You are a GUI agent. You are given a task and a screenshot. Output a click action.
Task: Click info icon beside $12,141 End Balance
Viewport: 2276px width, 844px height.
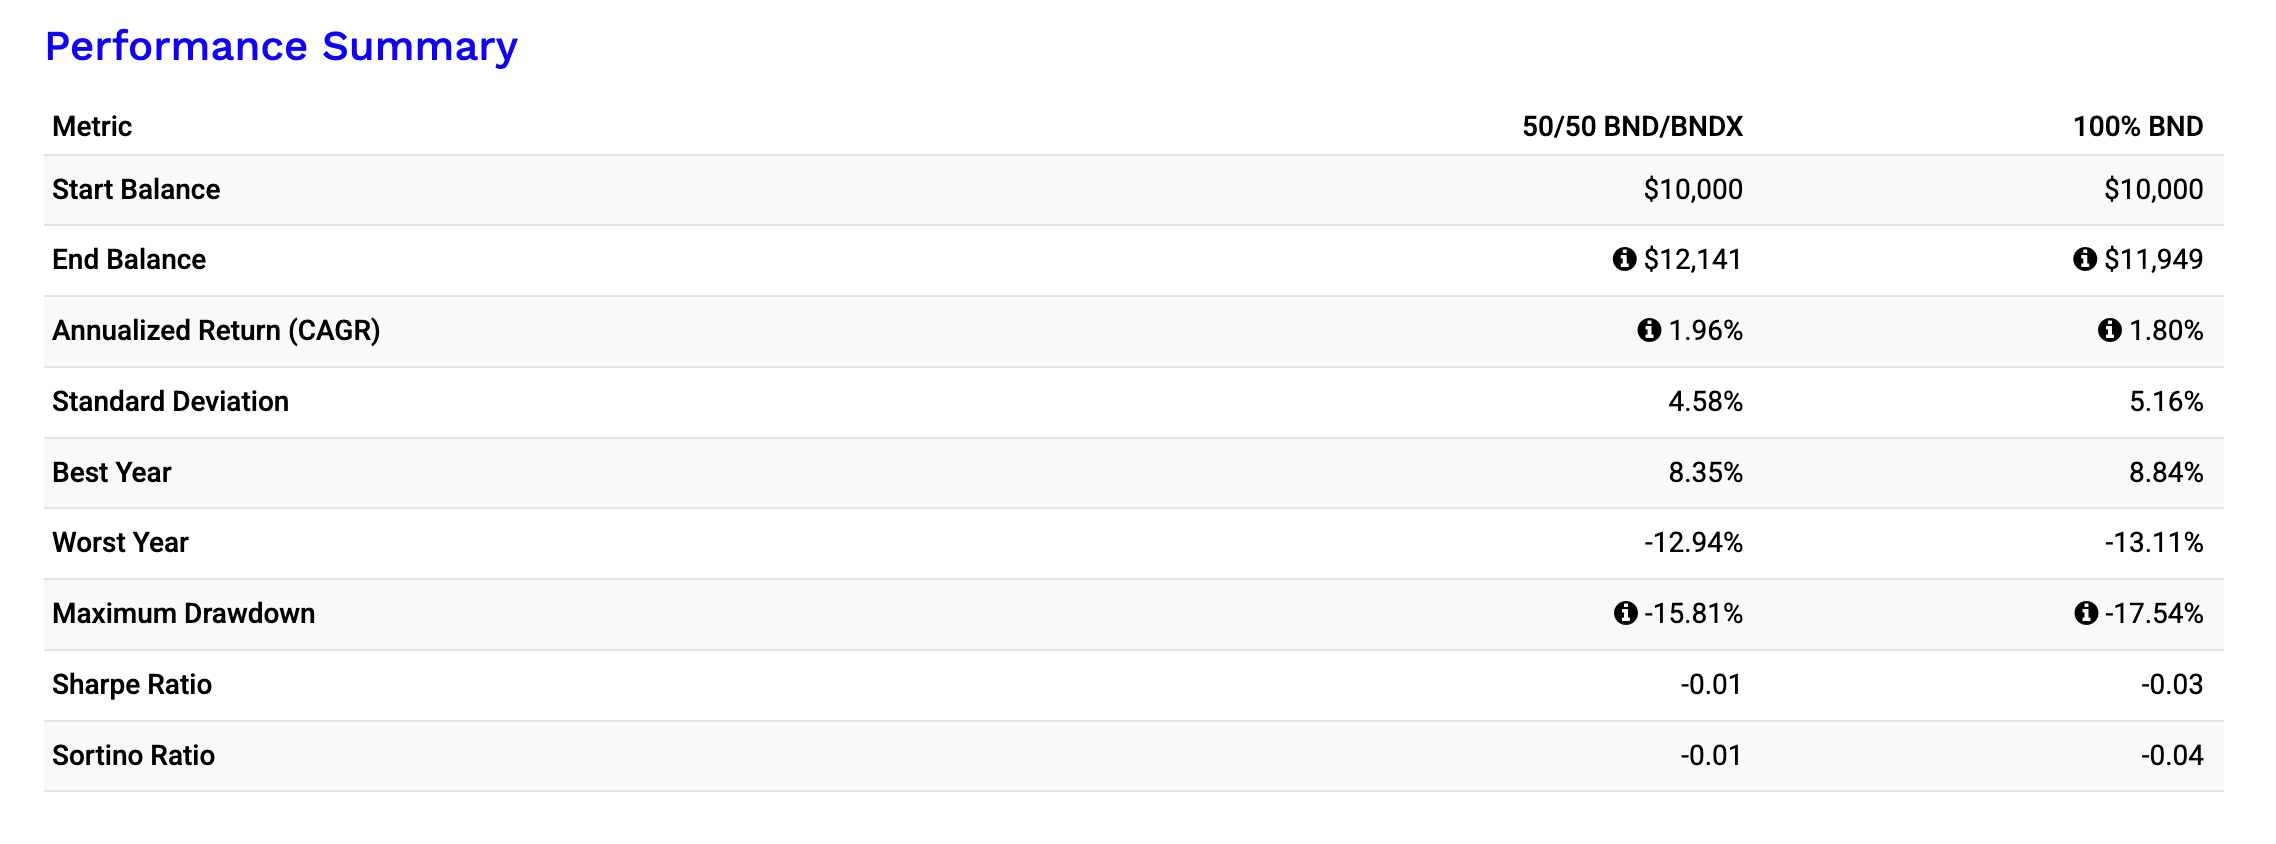click(1624, 260)
